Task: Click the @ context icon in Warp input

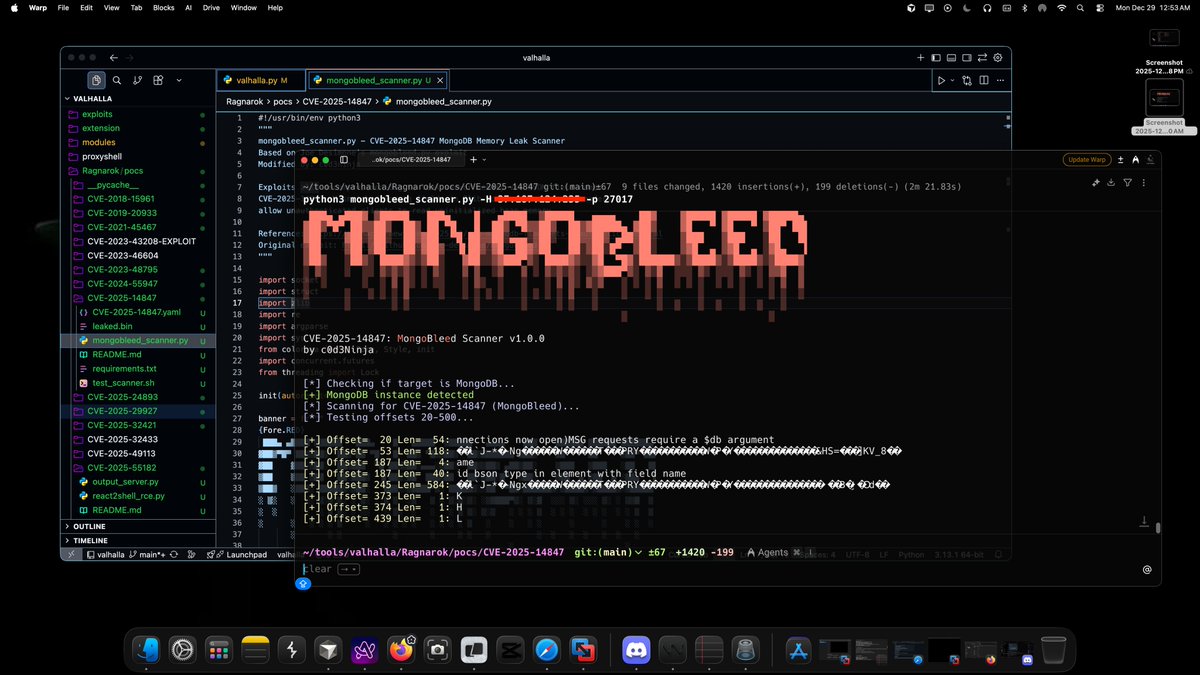Action: 1148,570
